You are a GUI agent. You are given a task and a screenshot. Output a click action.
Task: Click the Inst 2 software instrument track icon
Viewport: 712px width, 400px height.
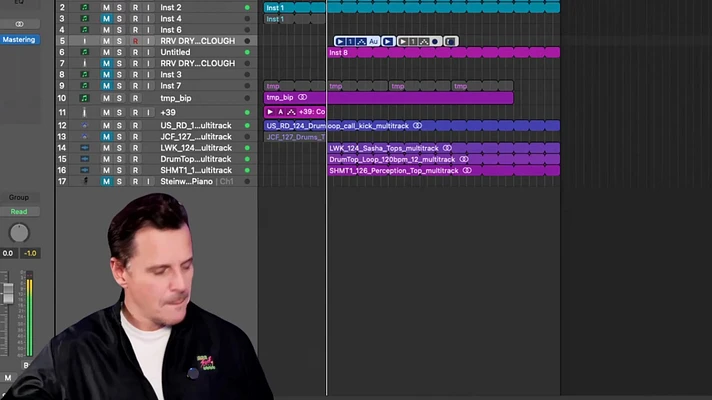84,7
